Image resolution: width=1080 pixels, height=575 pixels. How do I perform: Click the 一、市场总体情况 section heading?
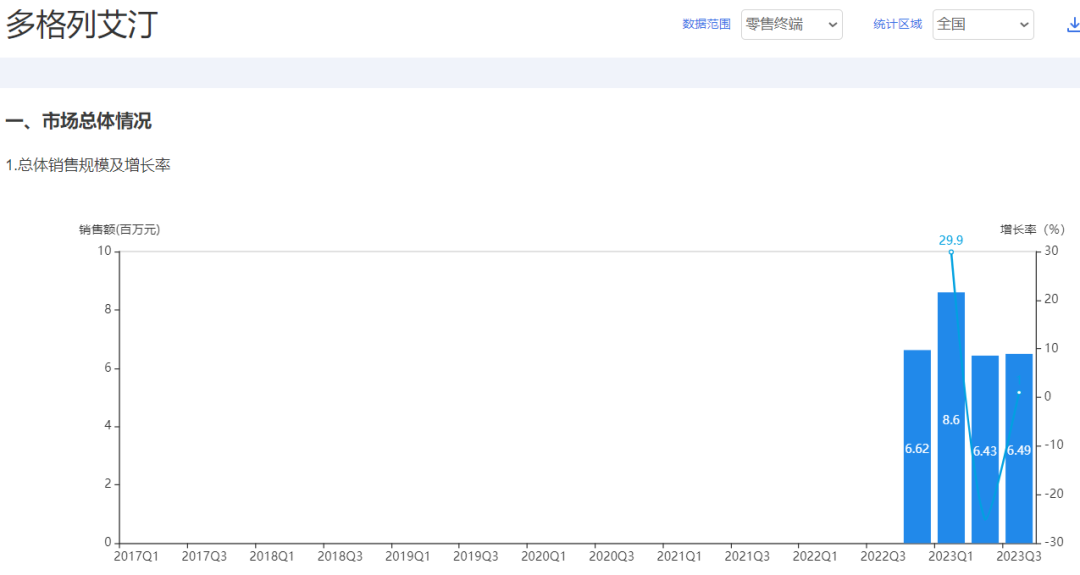(x=79, y=121)
